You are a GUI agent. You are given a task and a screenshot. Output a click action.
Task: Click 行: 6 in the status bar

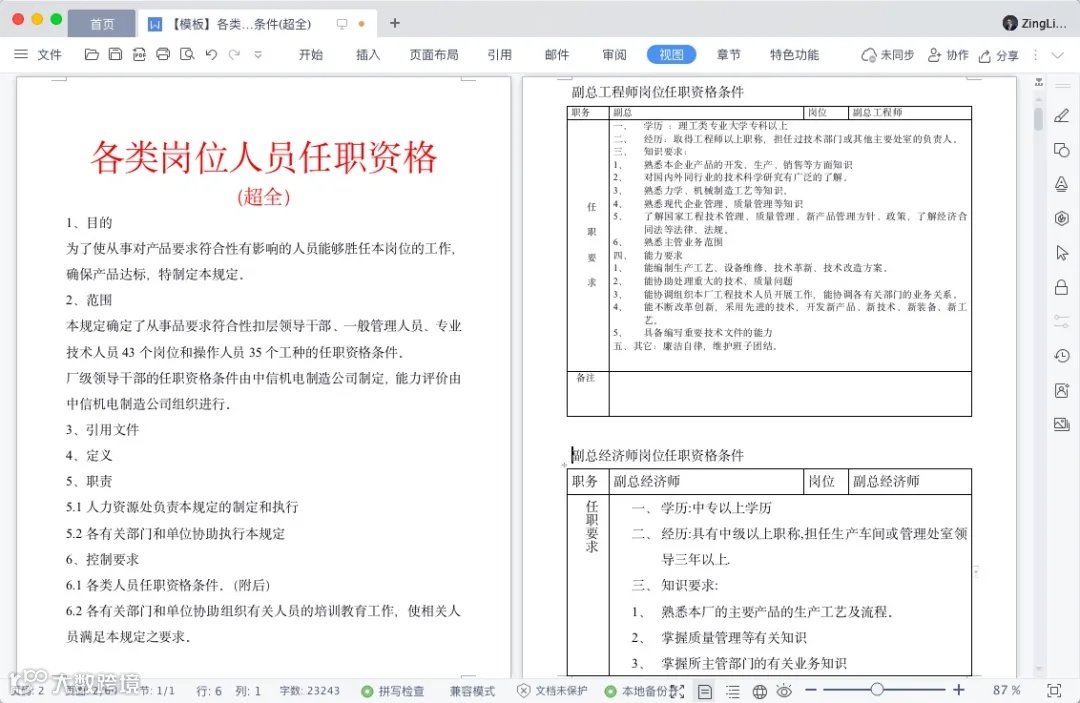209,691
